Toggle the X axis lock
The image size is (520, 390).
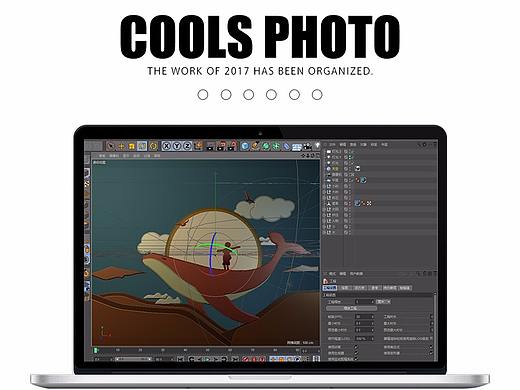click(166, 146)
